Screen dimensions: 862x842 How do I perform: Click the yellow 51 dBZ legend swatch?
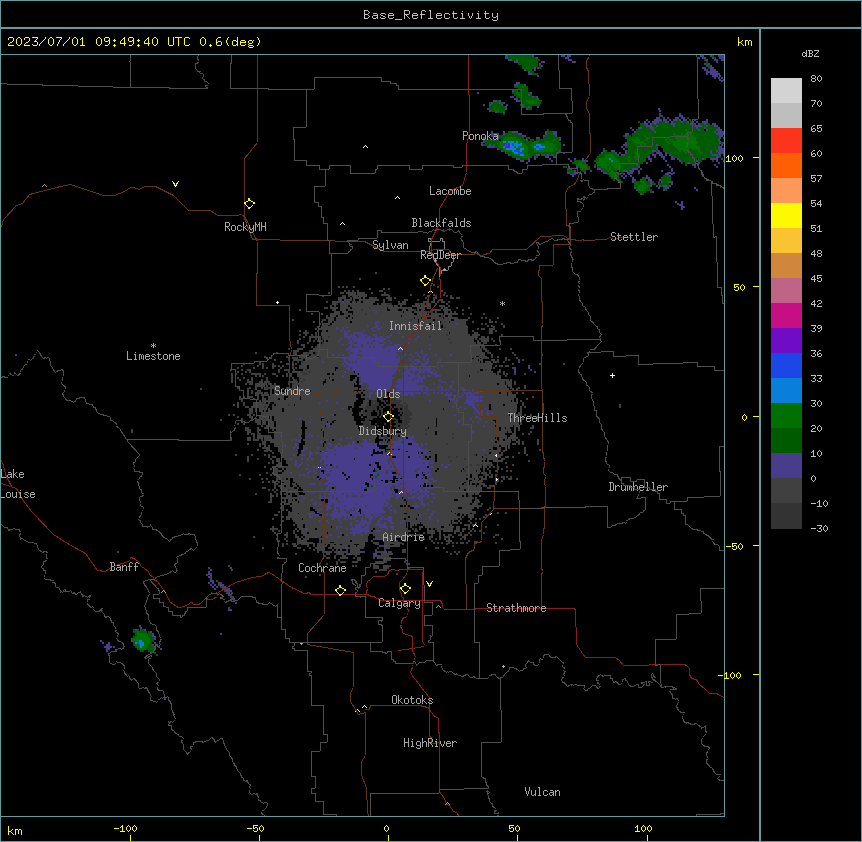(x=786, y=215)
